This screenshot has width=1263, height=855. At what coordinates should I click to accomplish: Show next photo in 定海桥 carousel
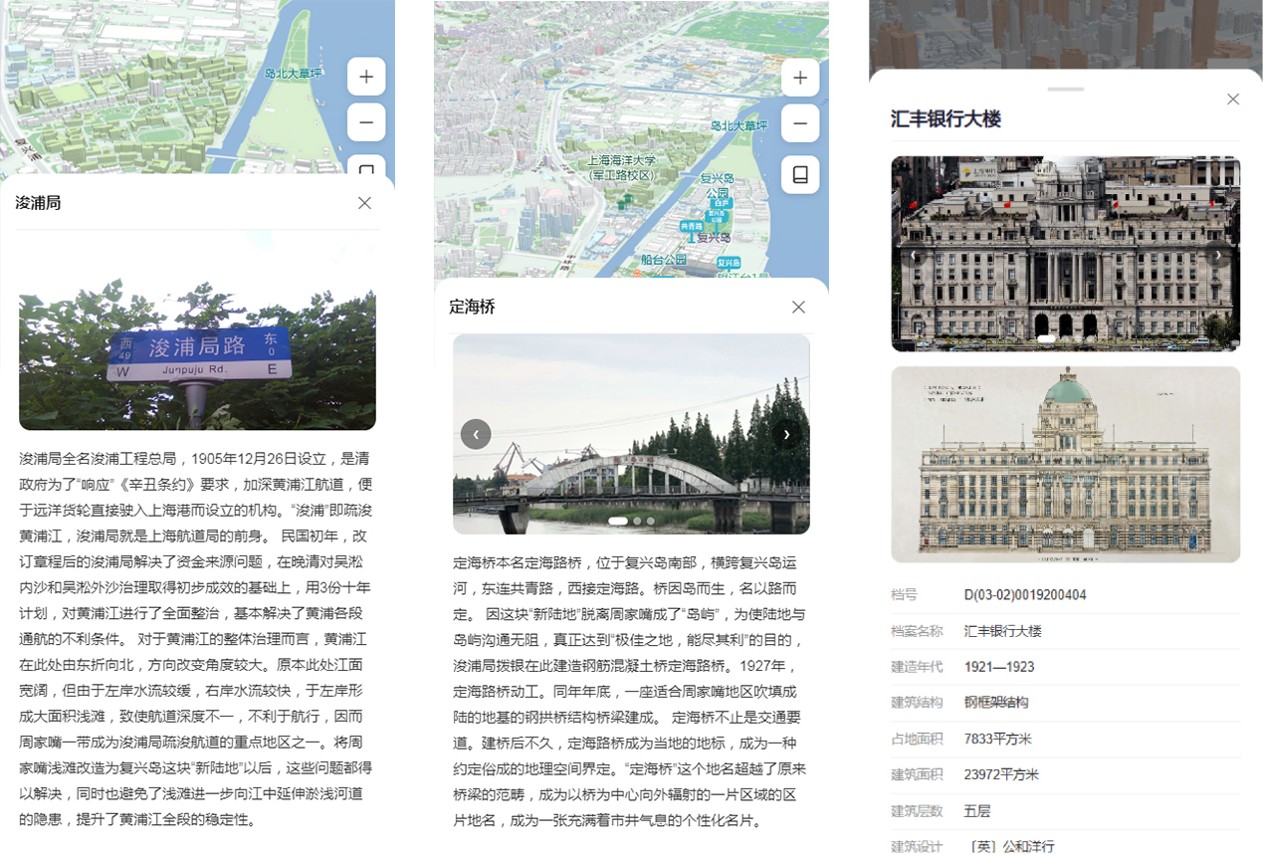787,434
